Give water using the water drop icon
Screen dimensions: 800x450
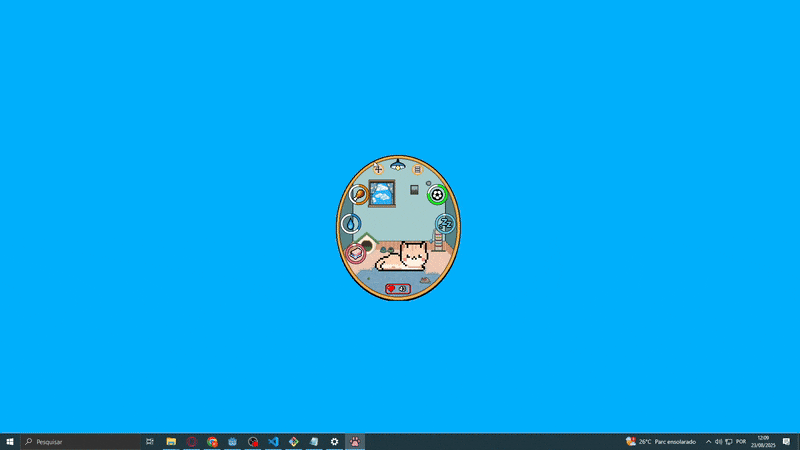pyautogui.click(x=351, y=223)
